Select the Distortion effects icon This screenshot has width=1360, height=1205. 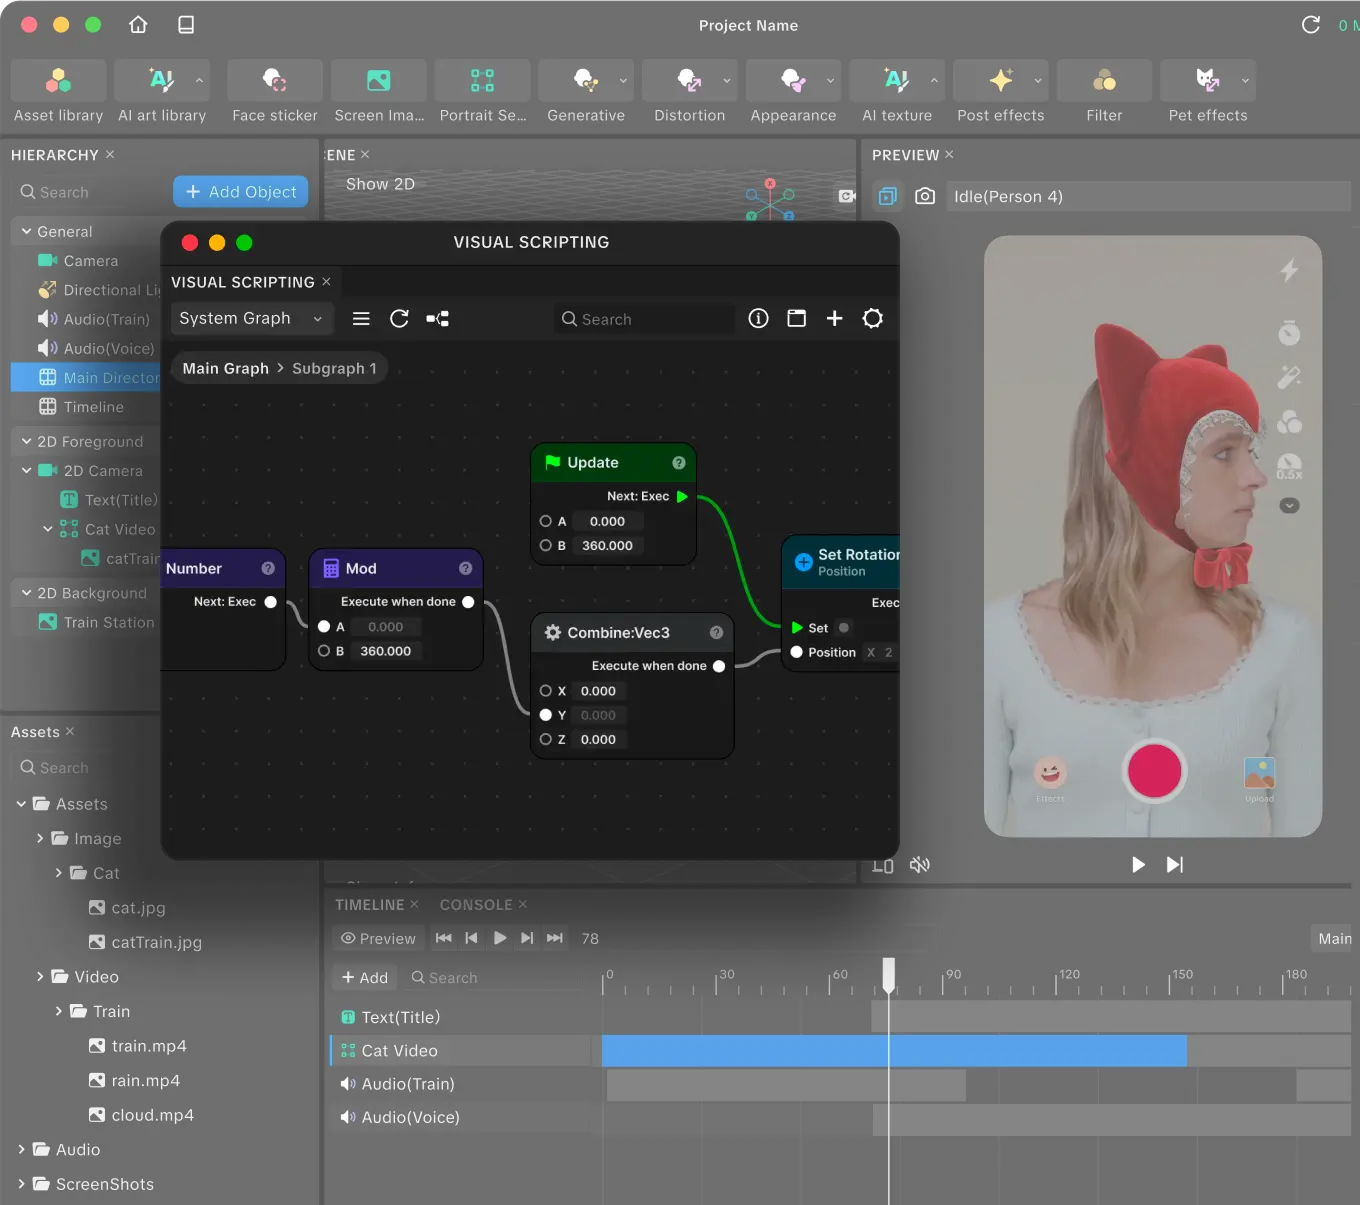click(690, 81)
